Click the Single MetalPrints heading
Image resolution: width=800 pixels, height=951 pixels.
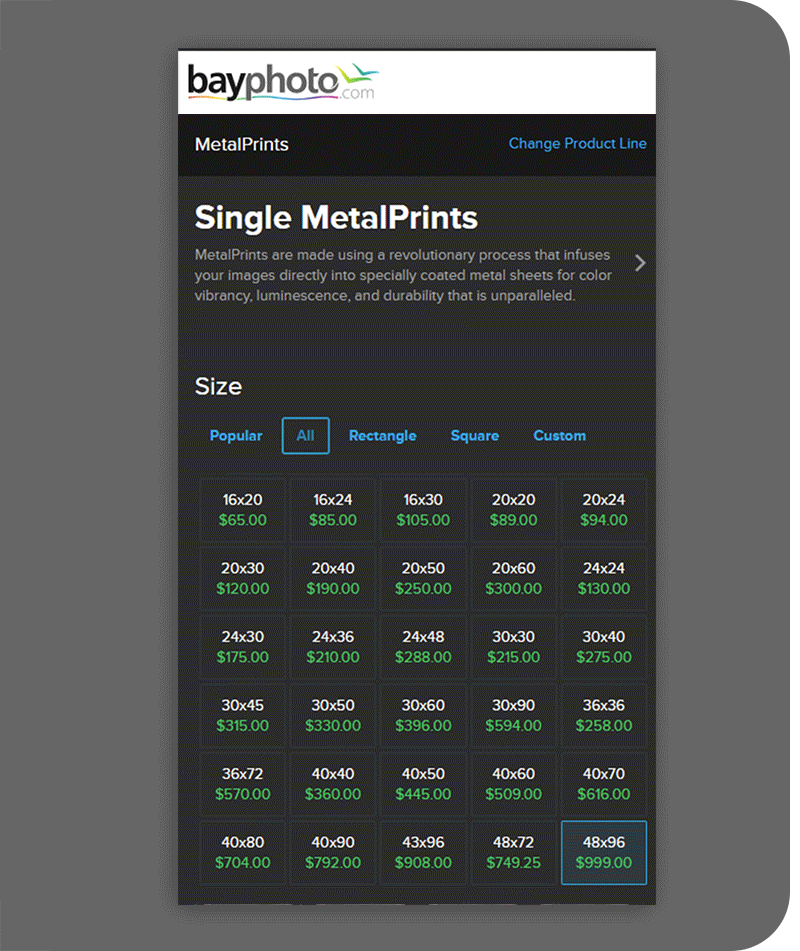336,218
